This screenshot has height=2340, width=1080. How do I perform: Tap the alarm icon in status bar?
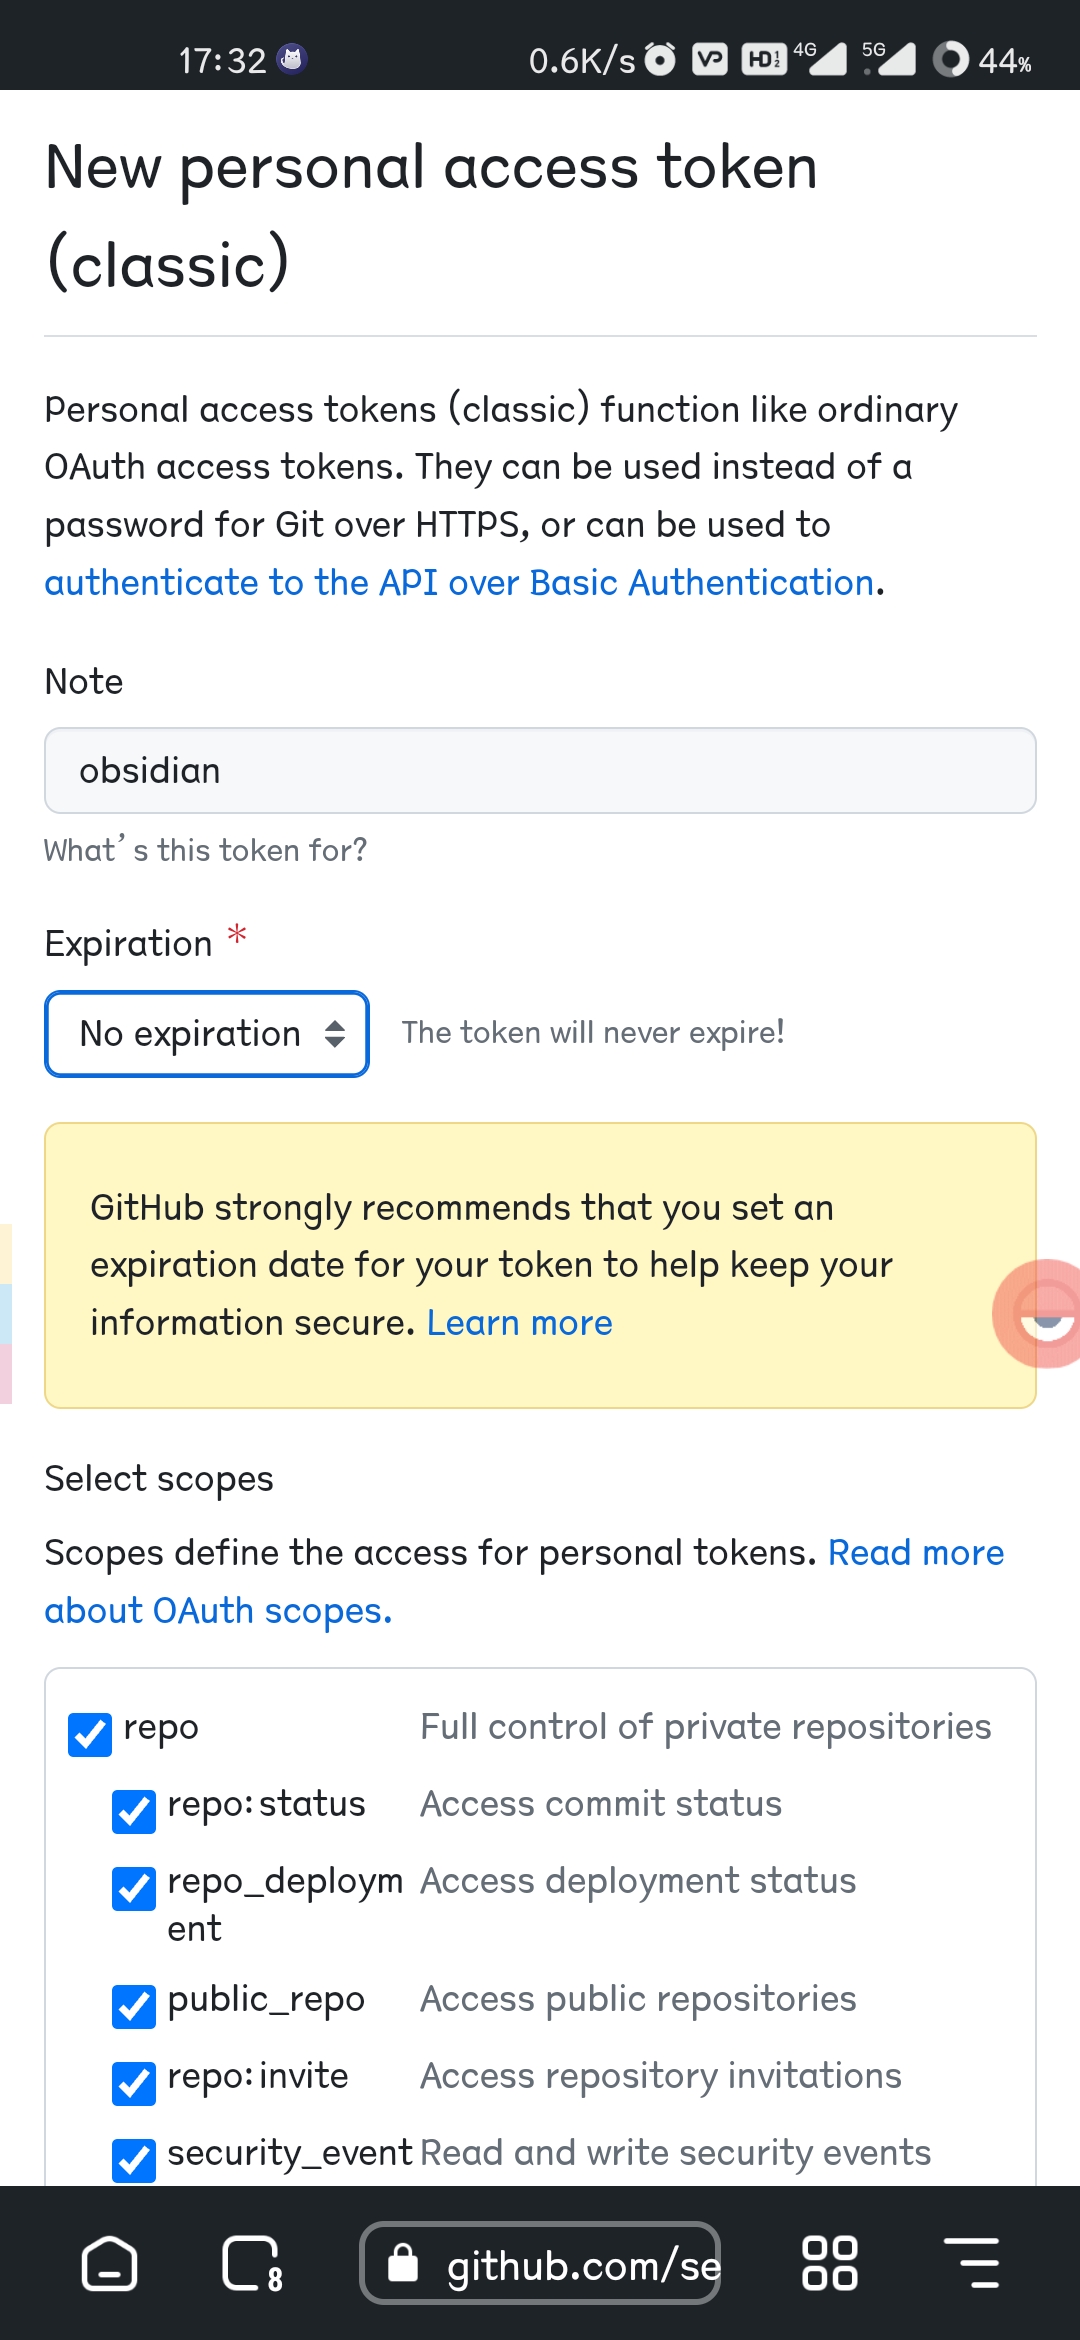(660, 60)
